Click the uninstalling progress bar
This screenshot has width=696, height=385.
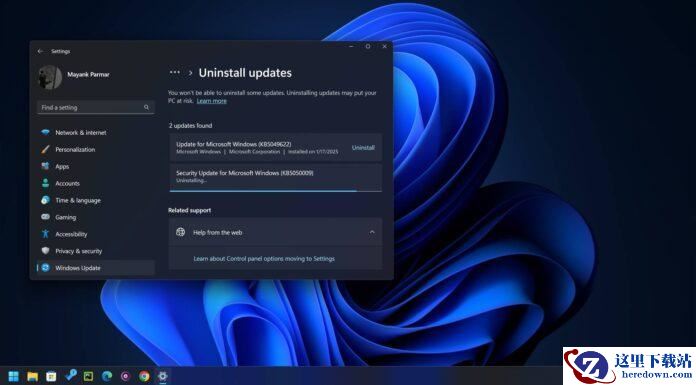pos(275,191)
